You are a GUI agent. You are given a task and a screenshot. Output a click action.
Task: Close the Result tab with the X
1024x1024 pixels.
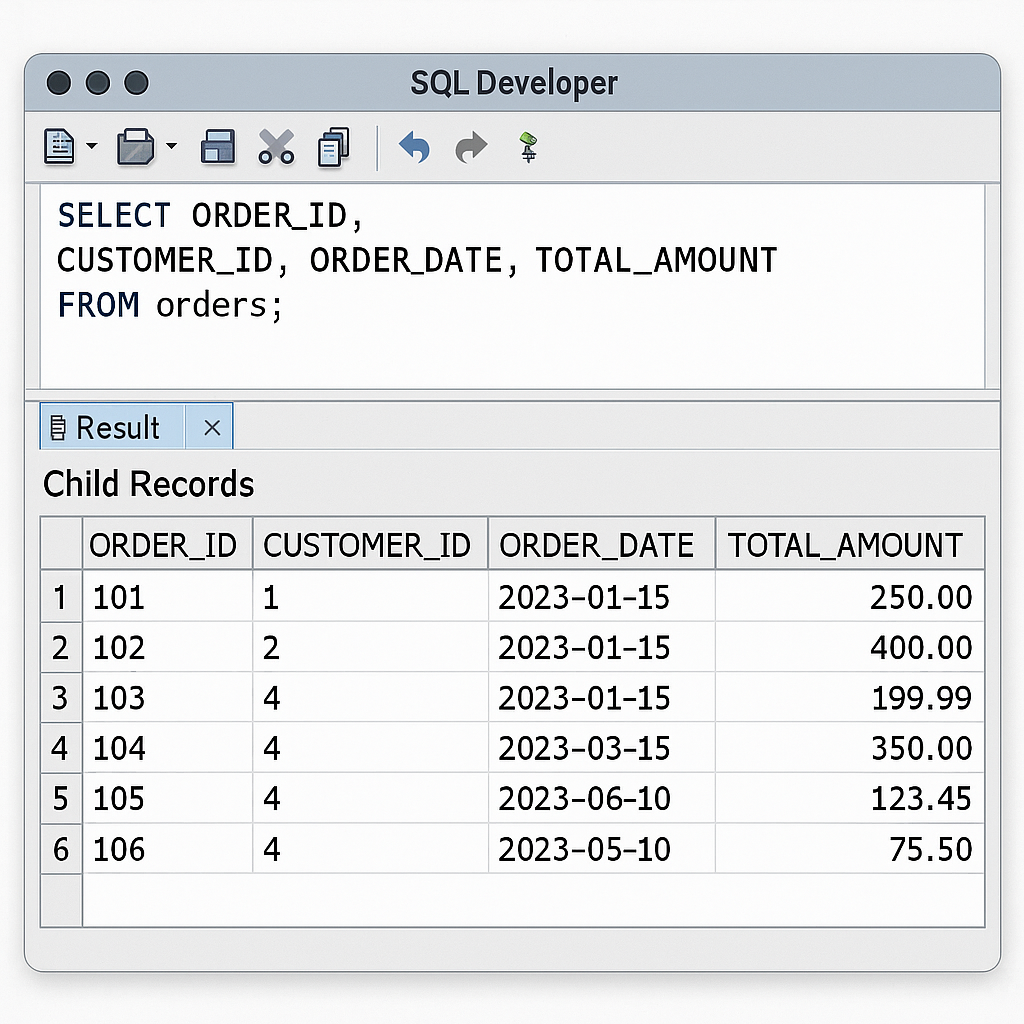pos(210,427)
